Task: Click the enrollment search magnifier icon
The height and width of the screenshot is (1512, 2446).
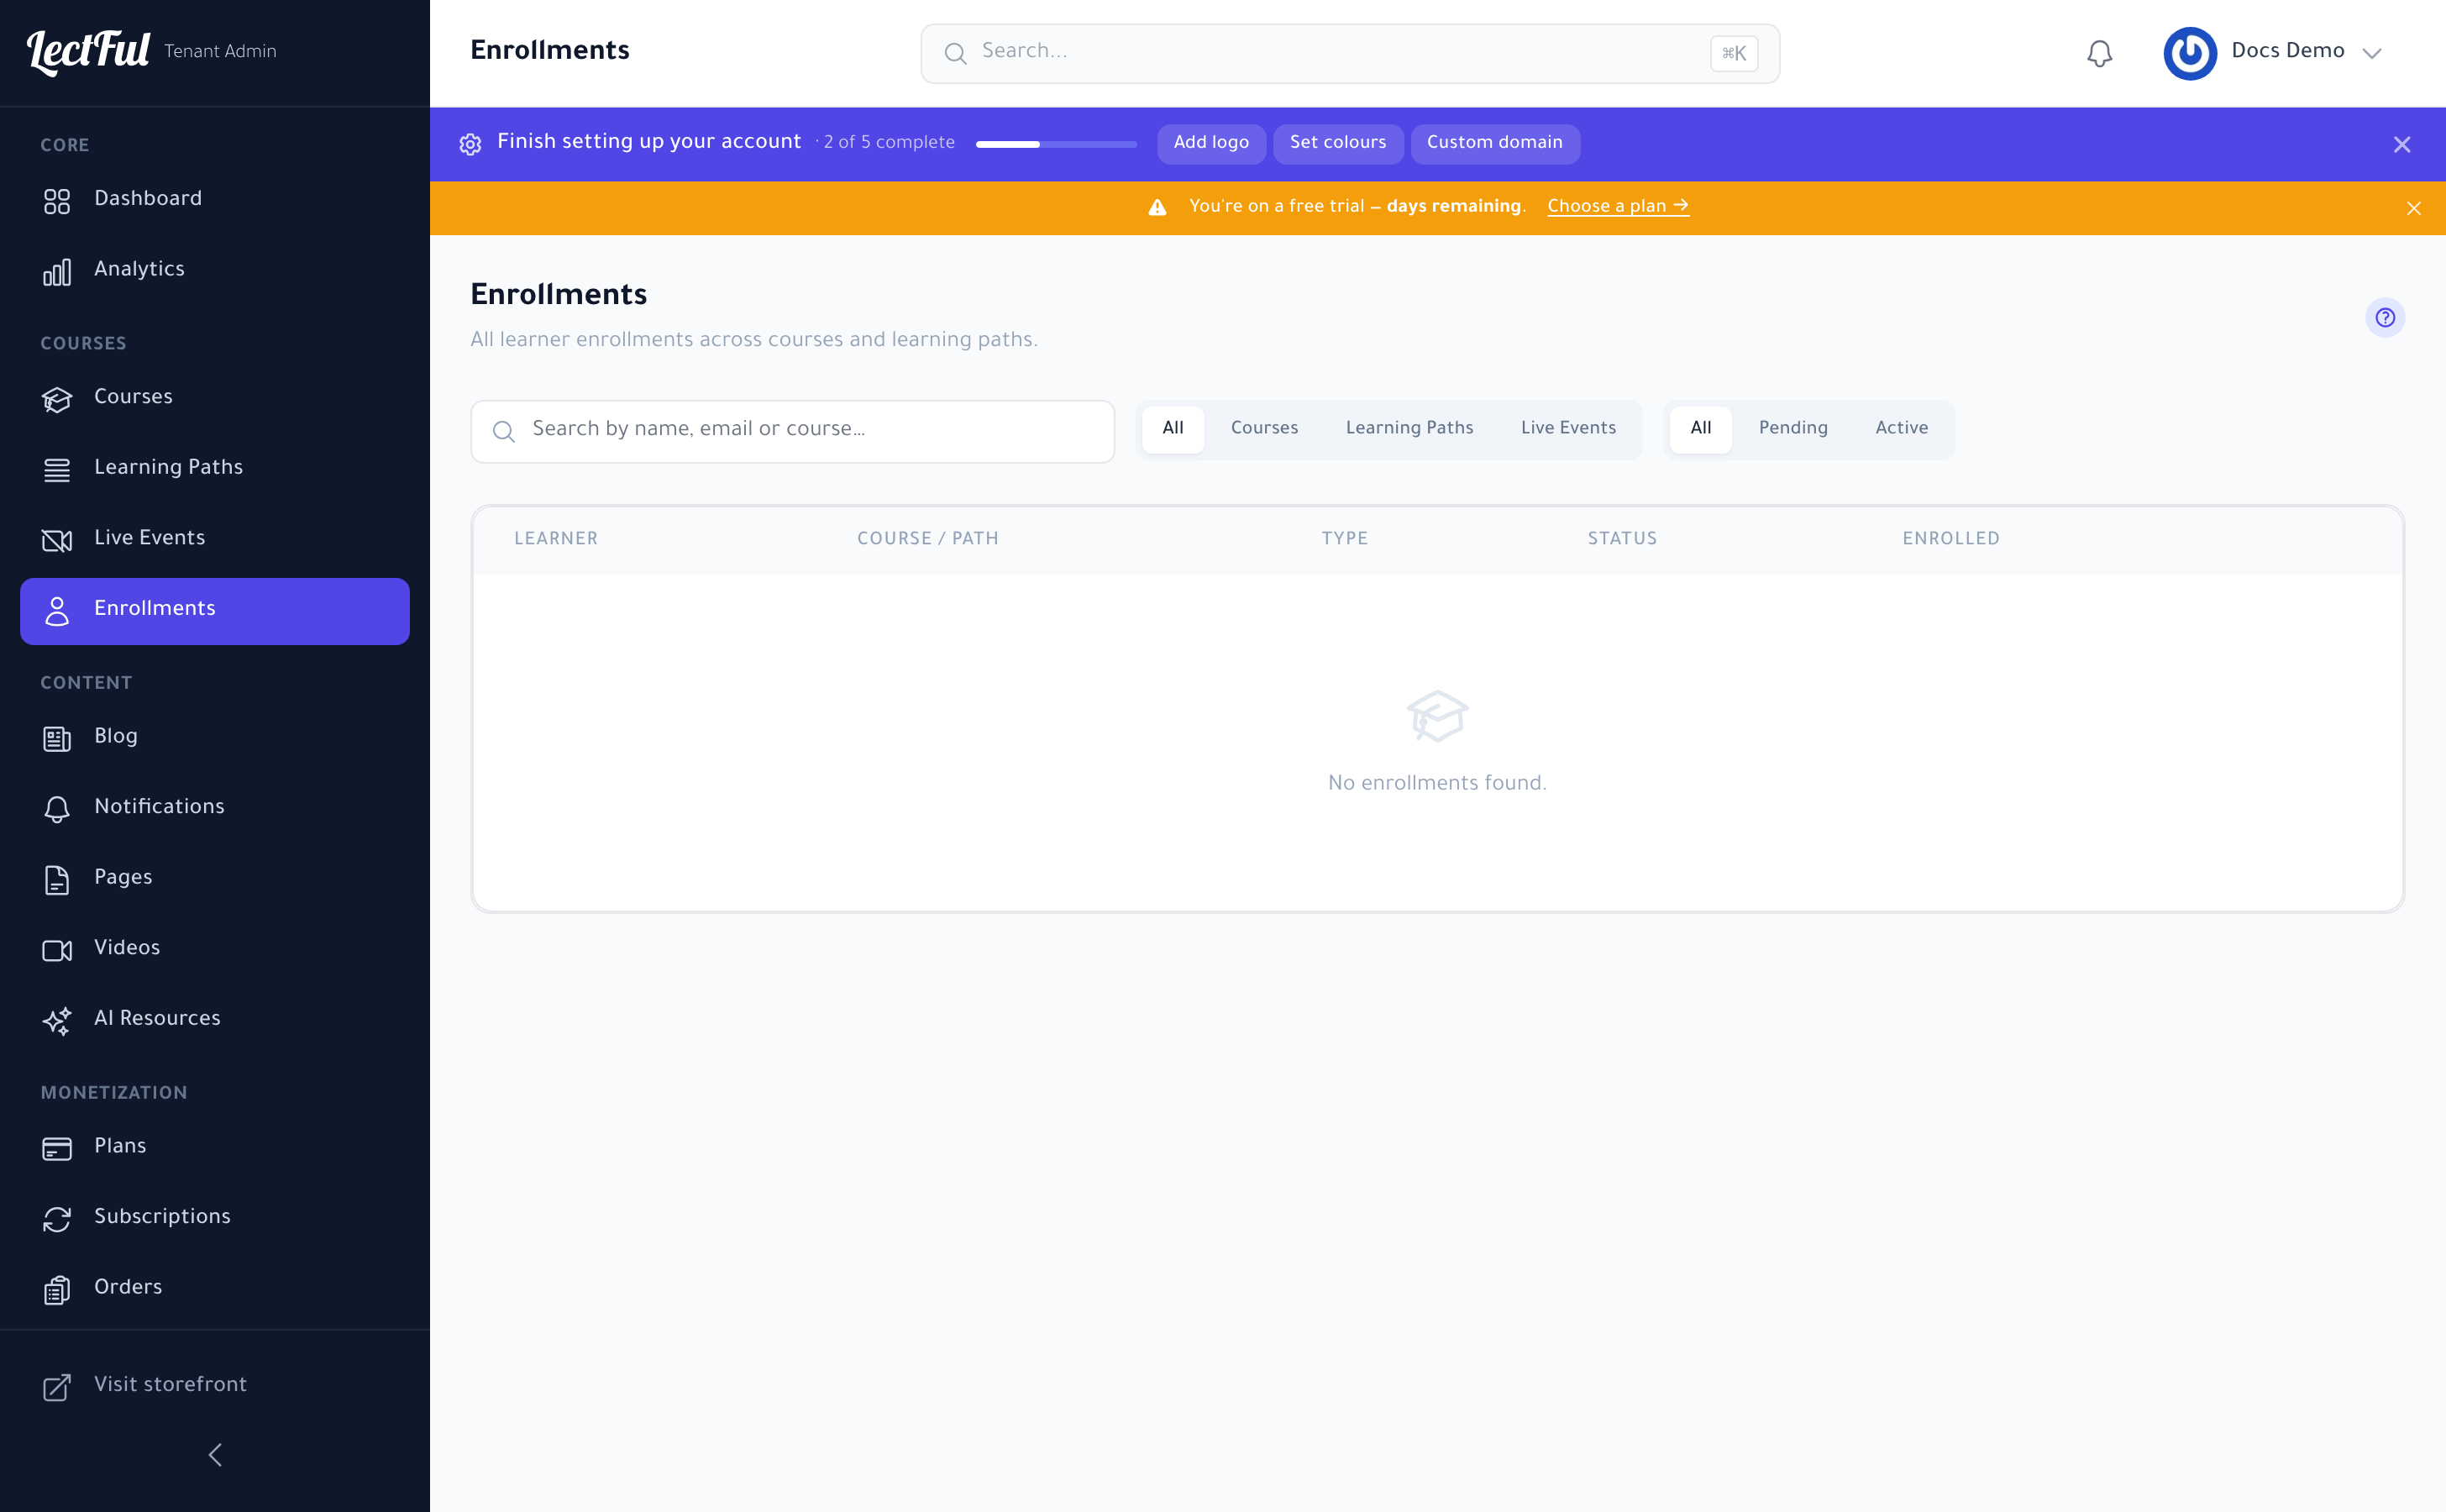Action: click(x=504, y=431)
